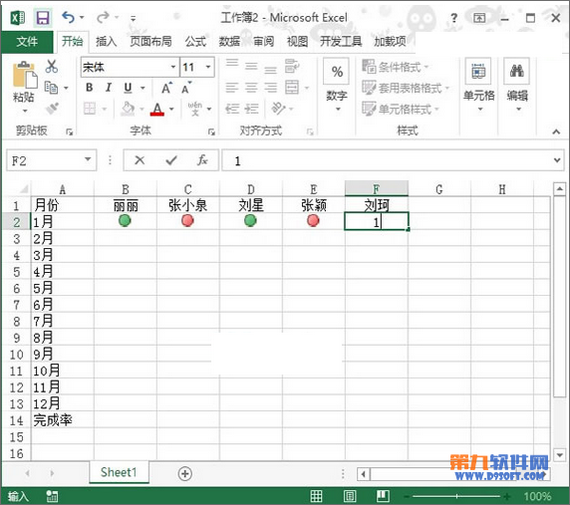
Task: Confirm the entry with checkmark
Action: coord(171,160)
